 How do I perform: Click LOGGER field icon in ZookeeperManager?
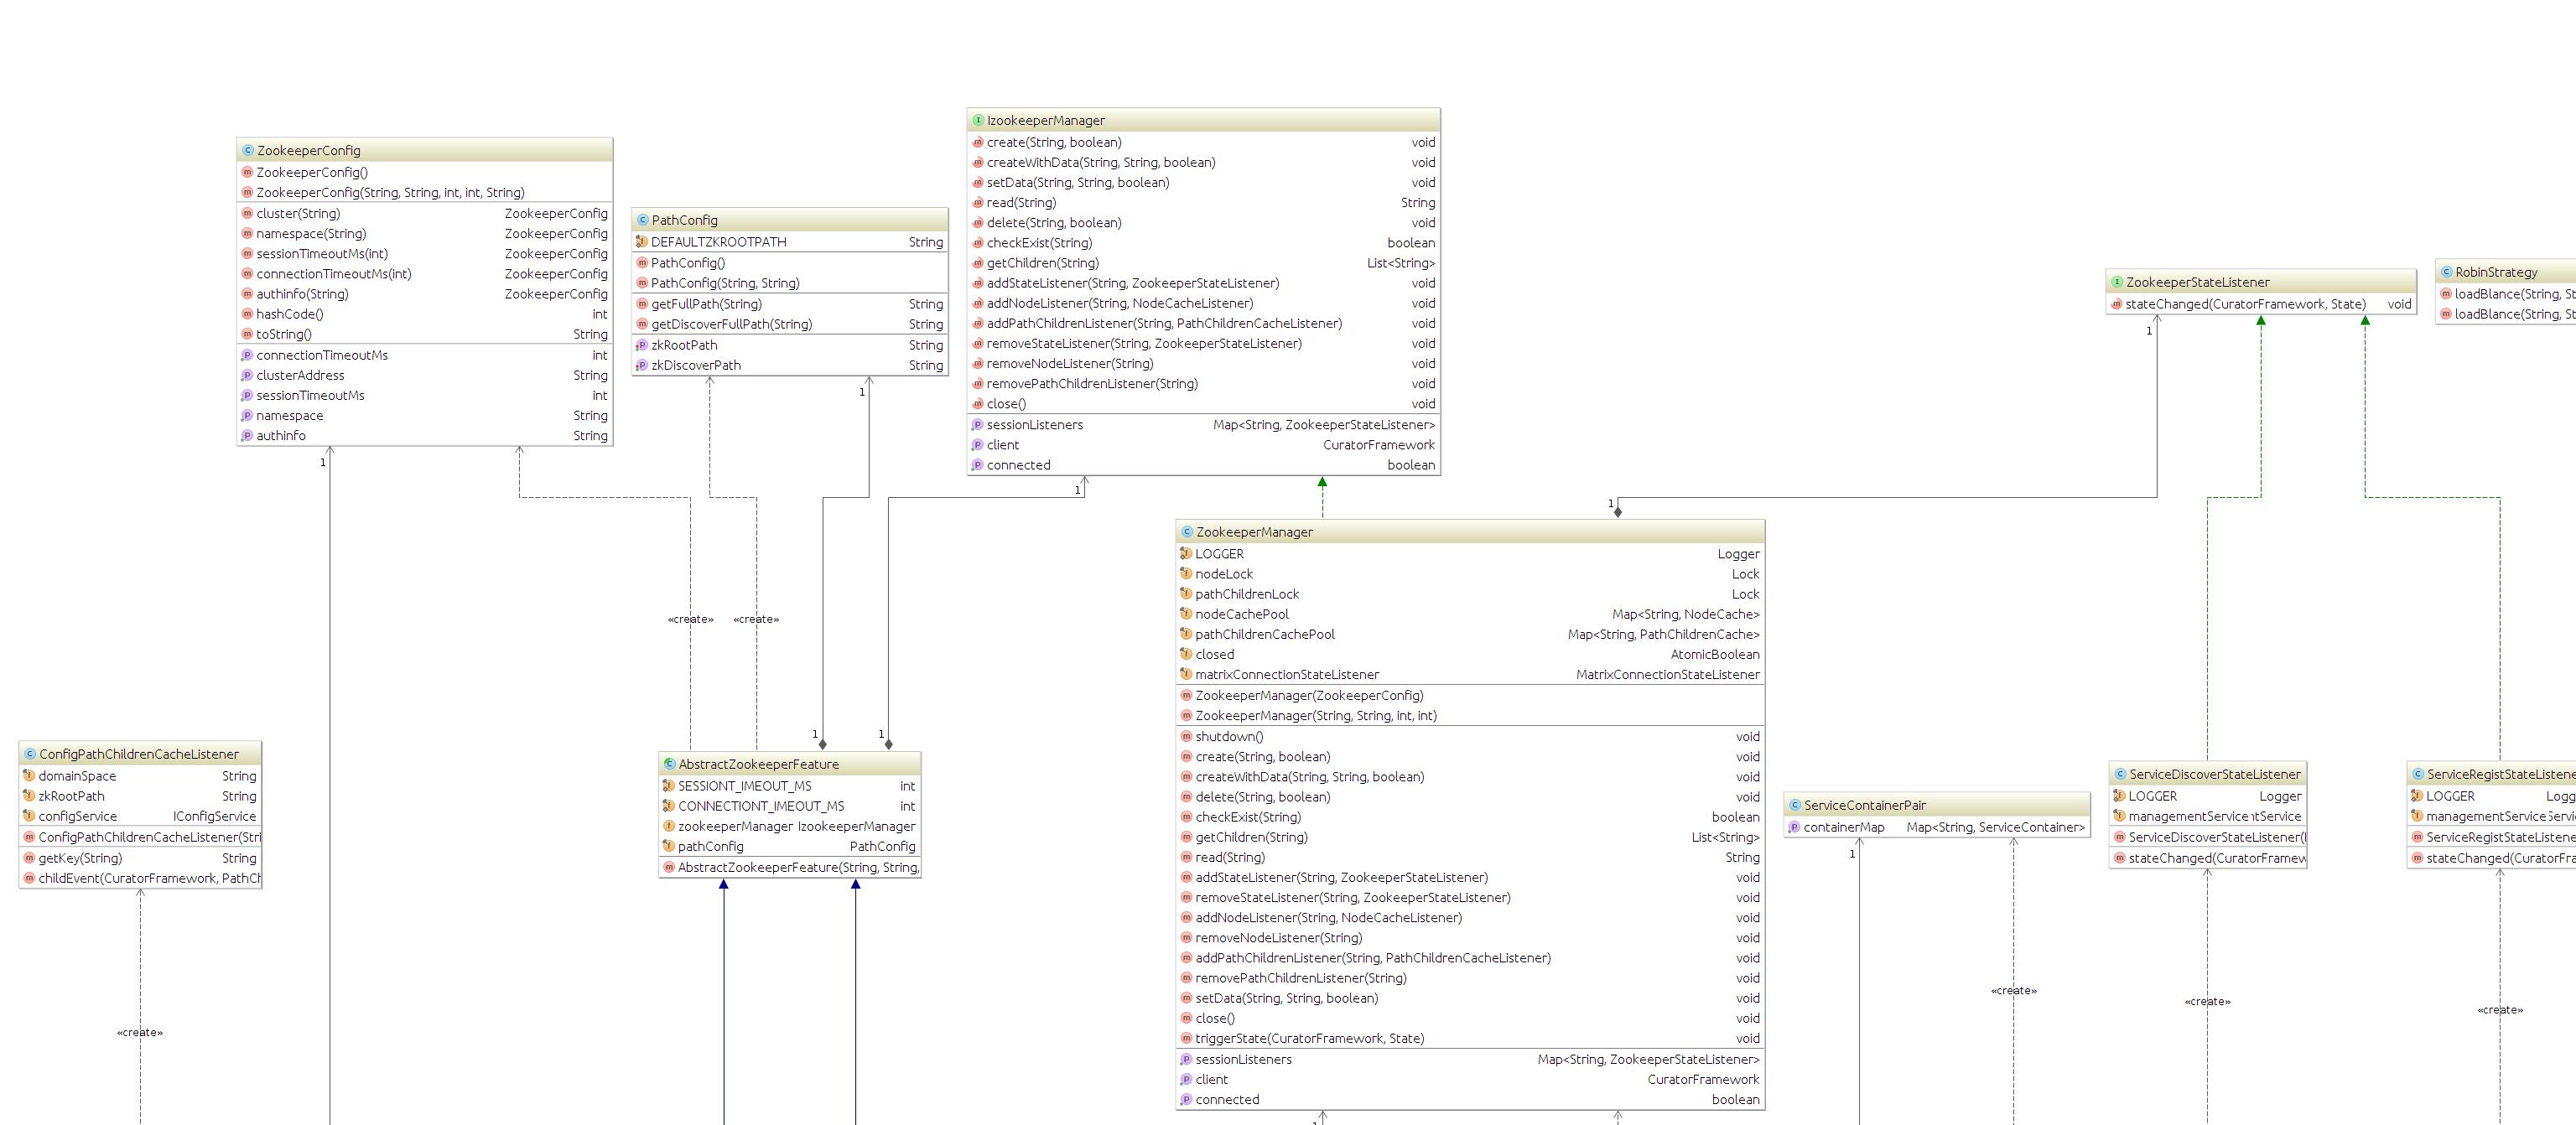(1186, 554)
